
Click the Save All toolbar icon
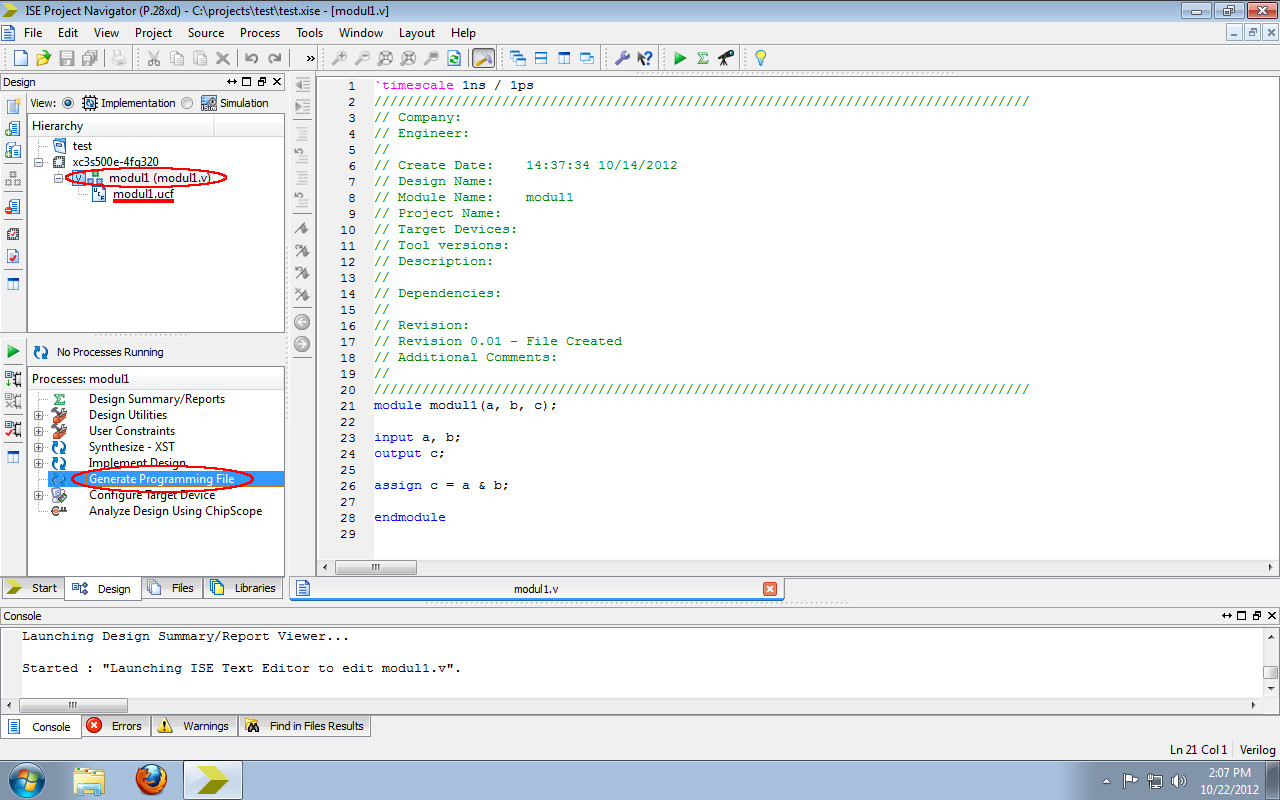[89, 58]
